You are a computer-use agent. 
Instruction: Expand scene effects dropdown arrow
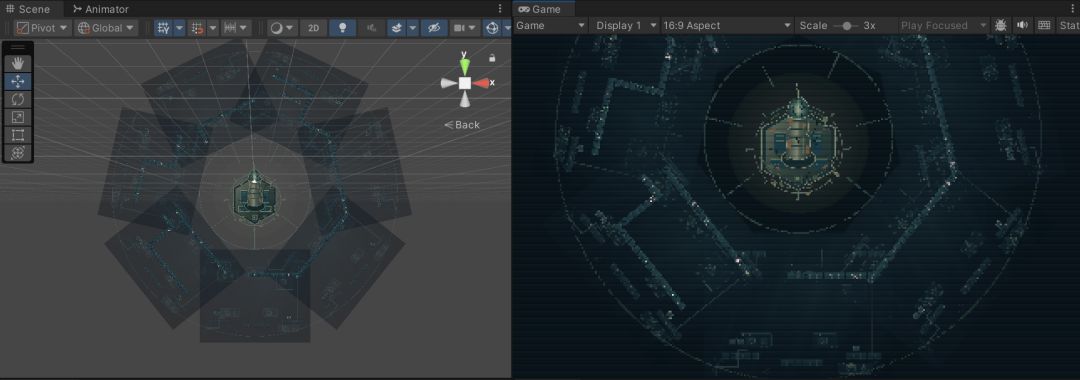(x=413, y=28)
